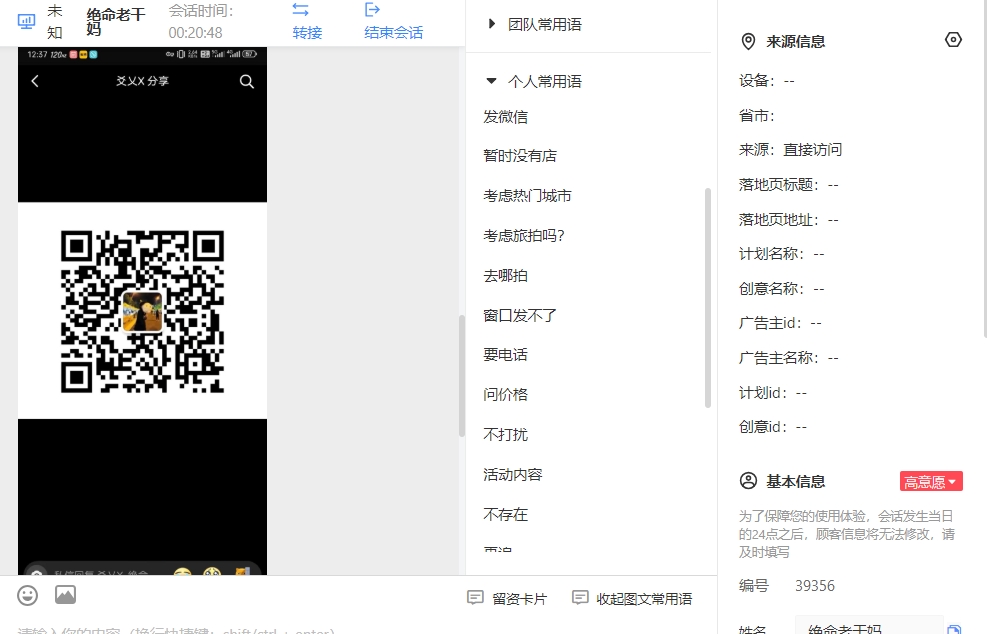
Task: Click the 计划id row
Action: 773,393
